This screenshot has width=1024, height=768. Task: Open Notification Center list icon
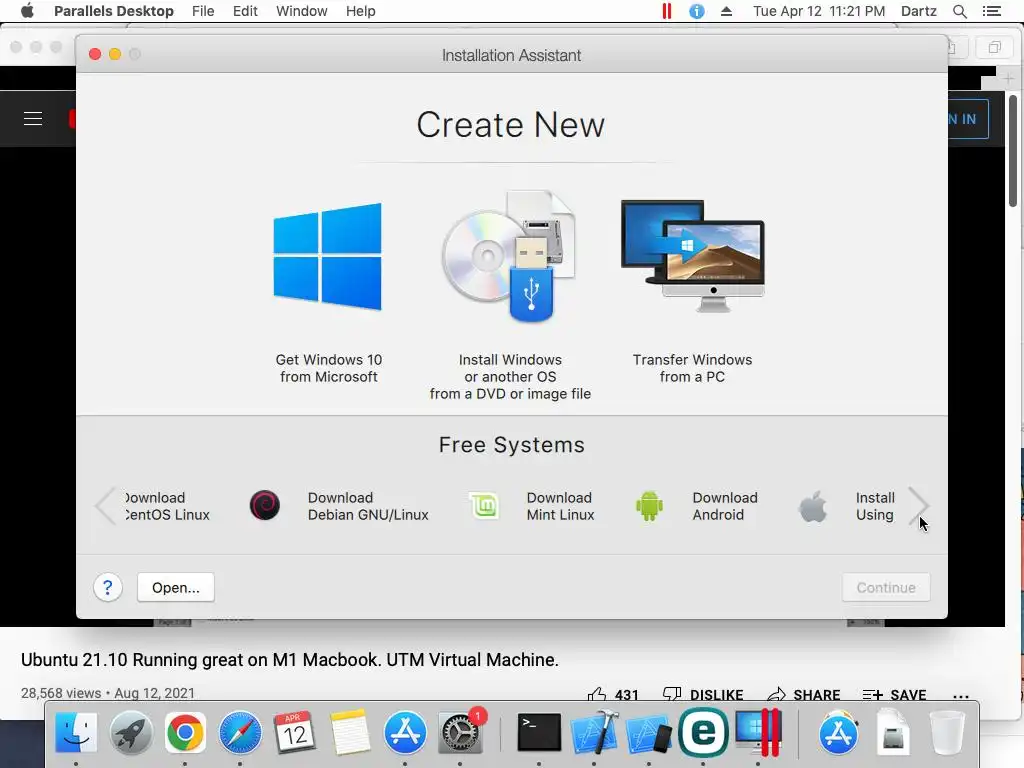[x=991, y=11]
